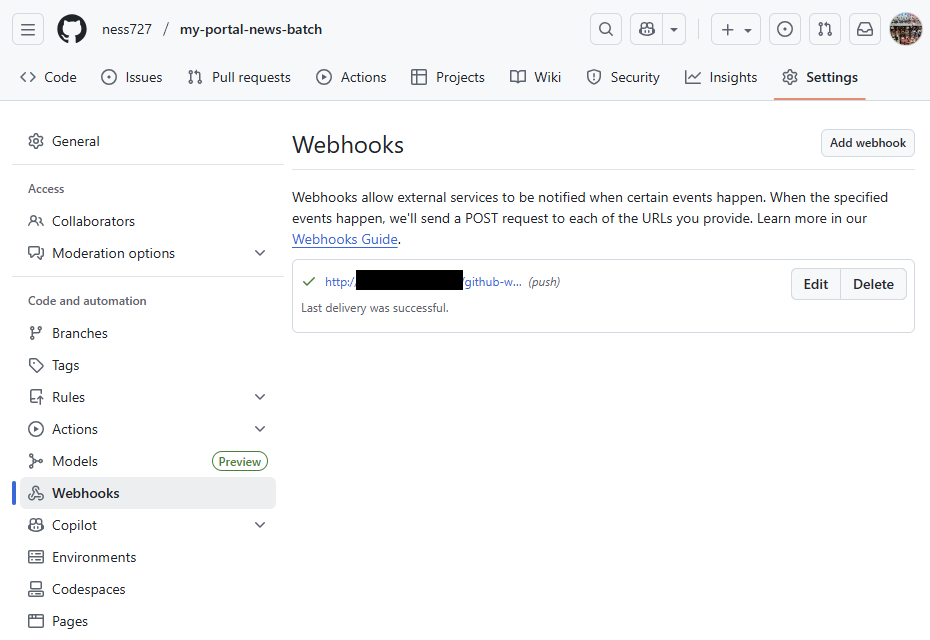The height and width of the screenshot is (640, 930).
Task: Open the notifications inbox icon
Action: pyautogui.click(x=865, y=29)
